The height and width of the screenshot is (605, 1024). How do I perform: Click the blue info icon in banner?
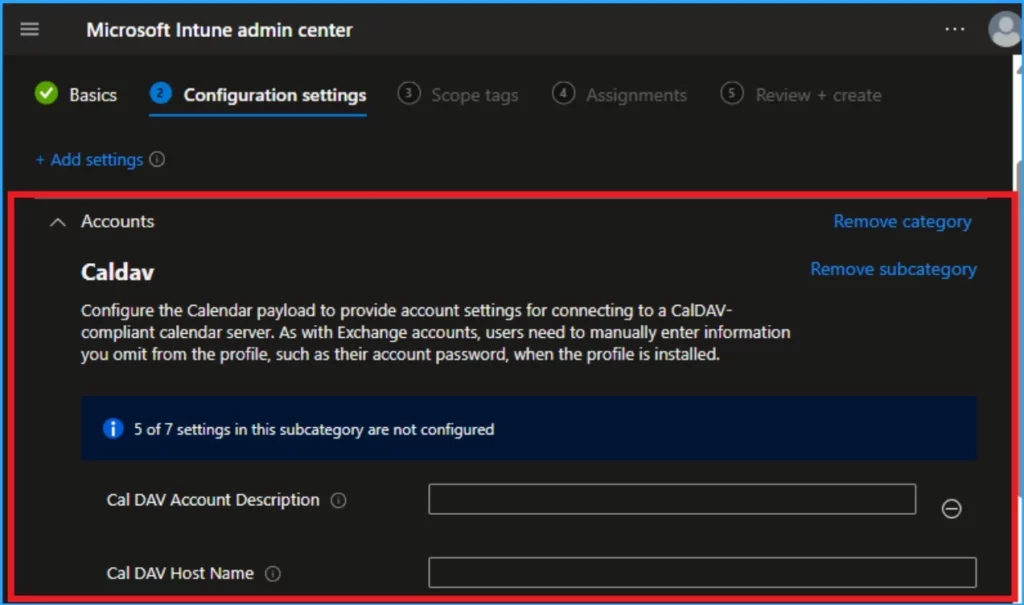113,429
